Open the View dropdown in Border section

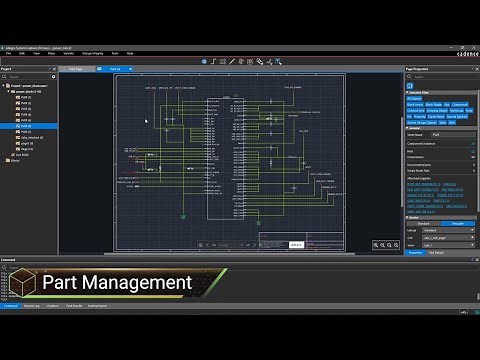coord(449,245)
